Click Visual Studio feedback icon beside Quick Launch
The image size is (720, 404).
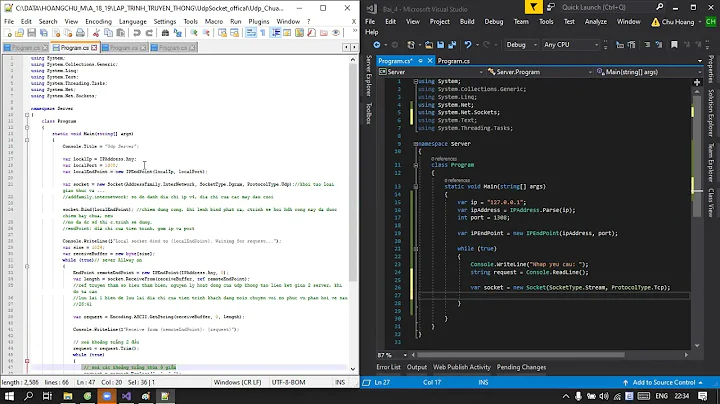(551, 7)
